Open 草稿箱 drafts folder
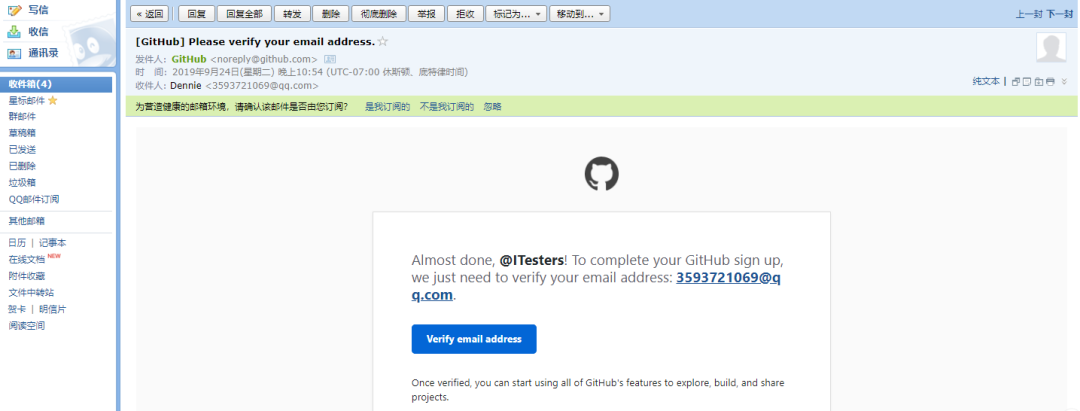 pos(22,133)
